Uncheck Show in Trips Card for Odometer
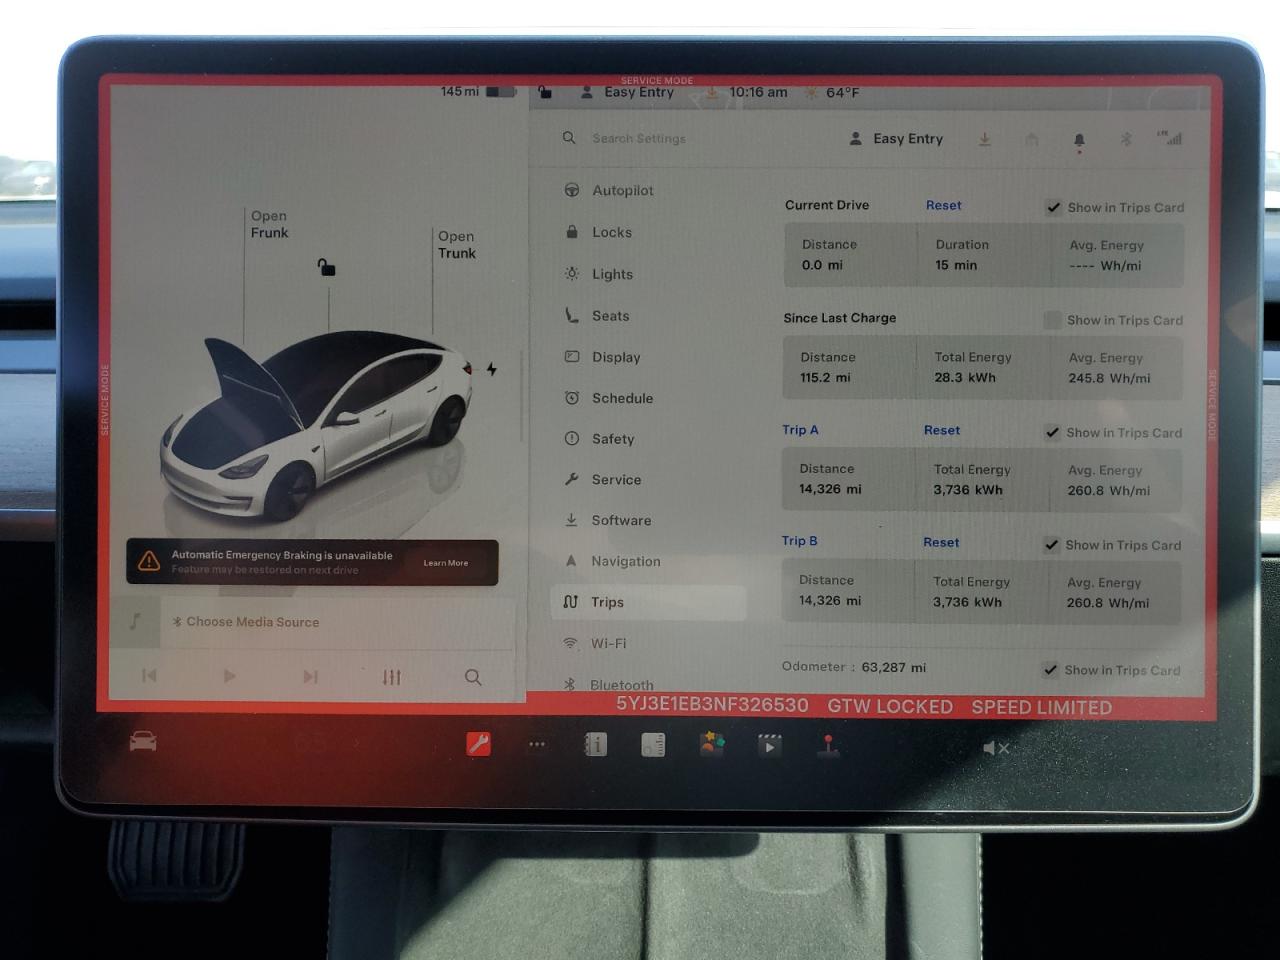The width and height of the screenshot is (1280, 960). [x=1050, y=670]
